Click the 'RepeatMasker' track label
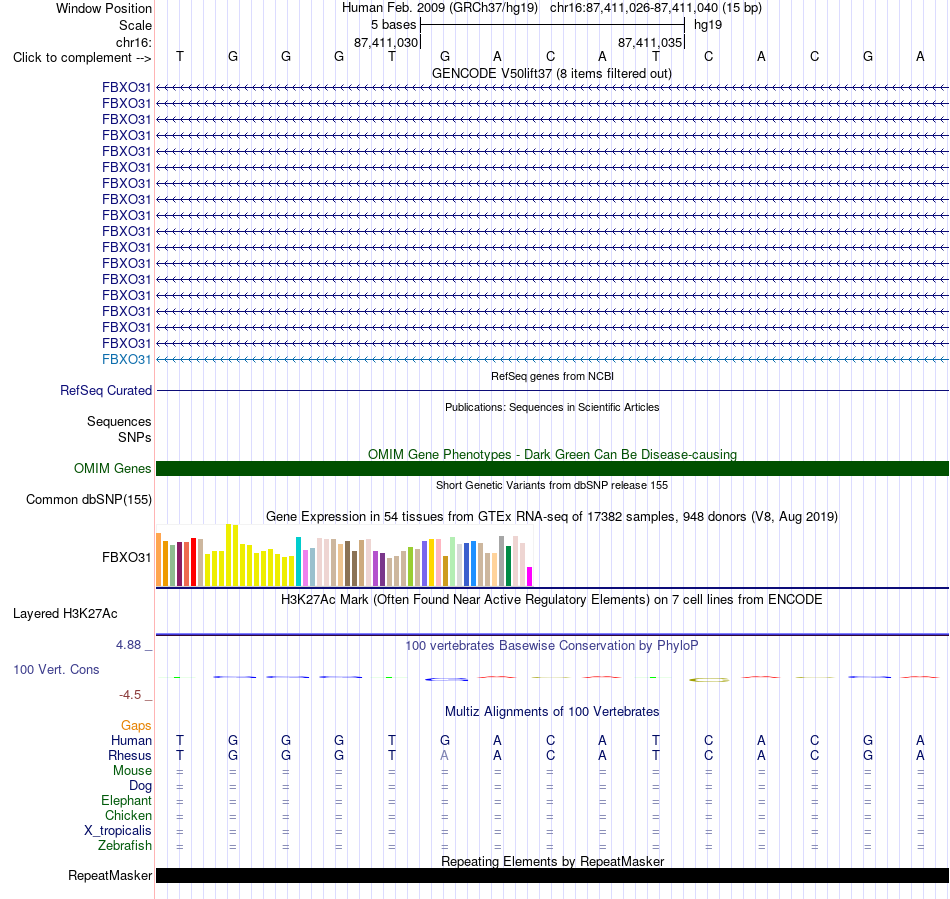The height and width of the screenshot is (899, 950). [110, 876]
